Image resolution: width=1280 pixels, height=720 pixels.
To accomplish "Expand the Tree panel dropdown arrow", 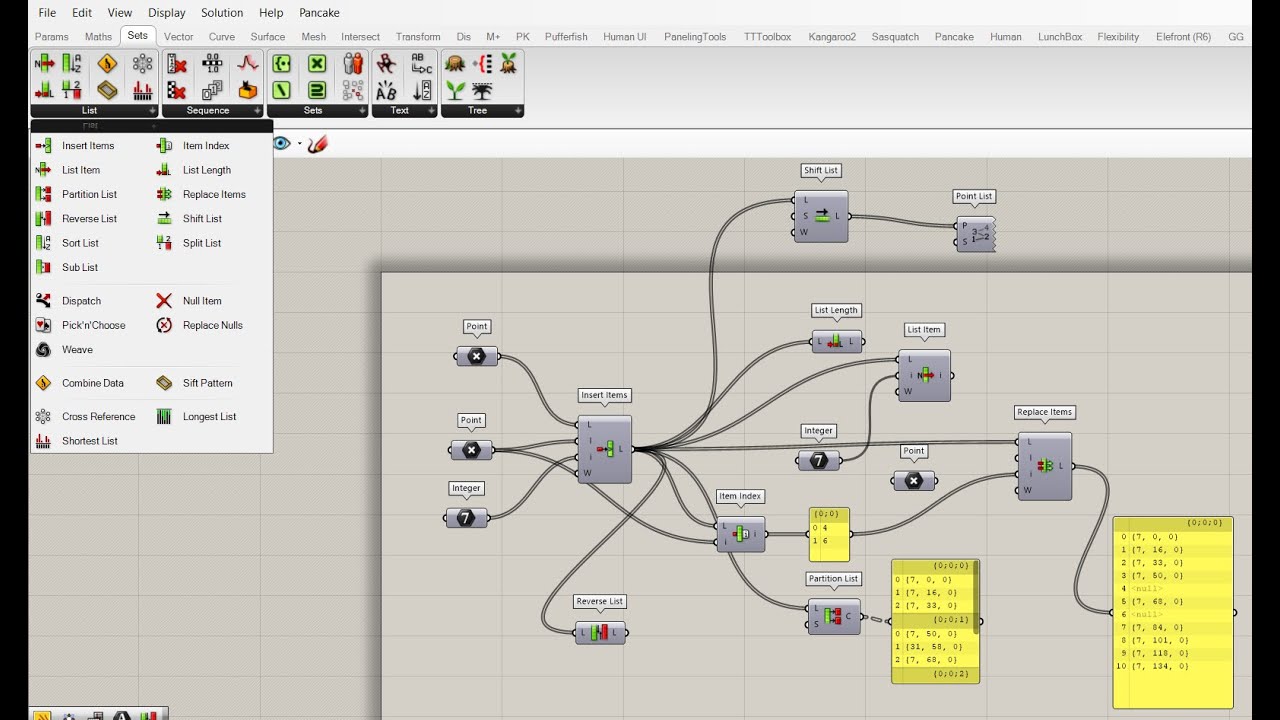I will (x=518, y=111).
